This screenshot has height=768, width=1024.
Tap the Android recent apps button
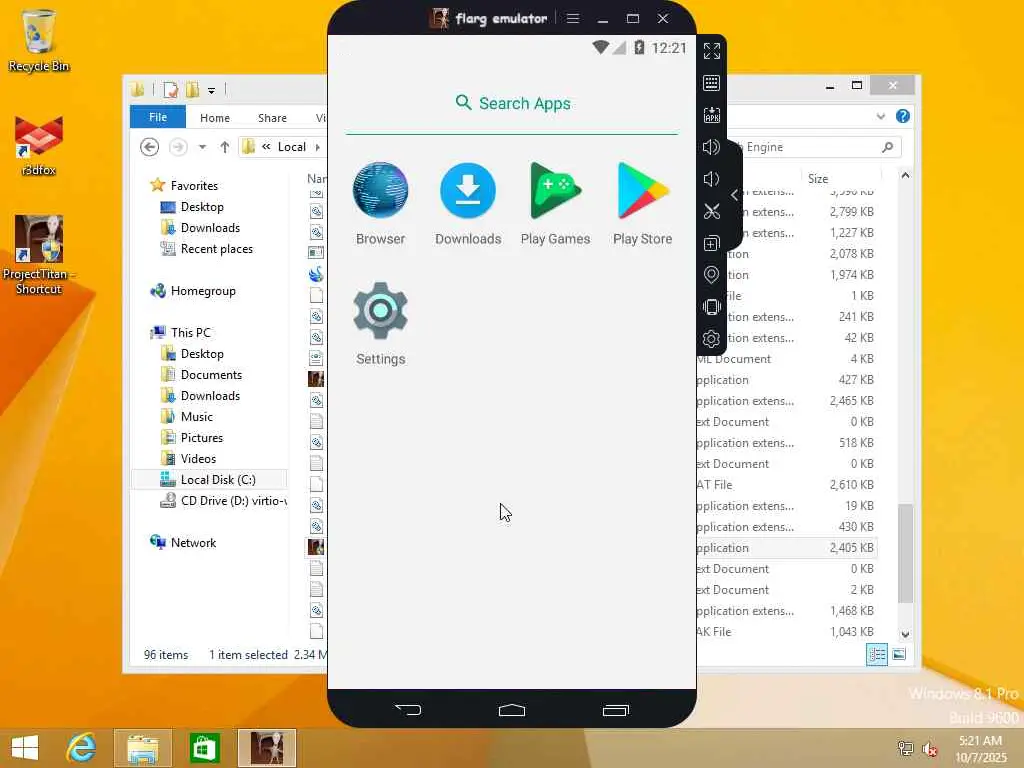coord(615,710)
